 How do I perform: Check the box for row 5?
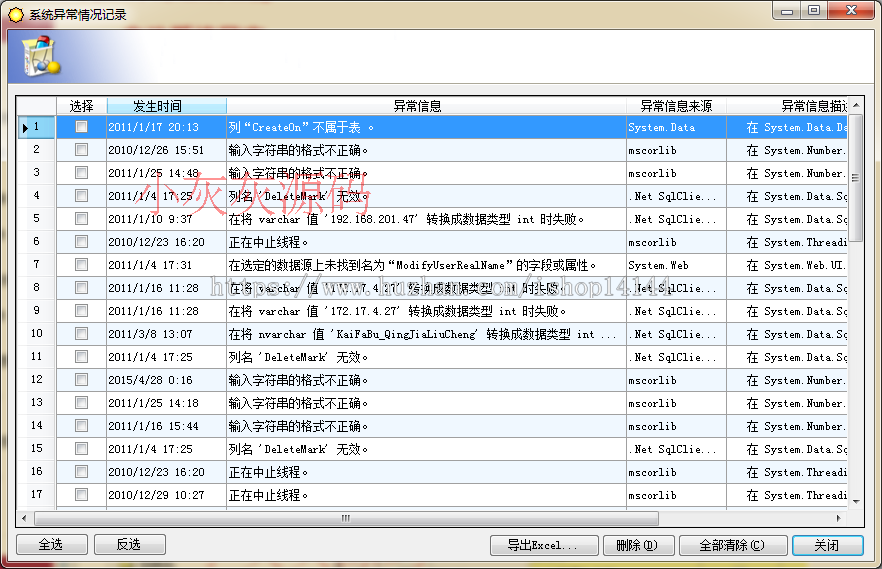pos(82,219)
